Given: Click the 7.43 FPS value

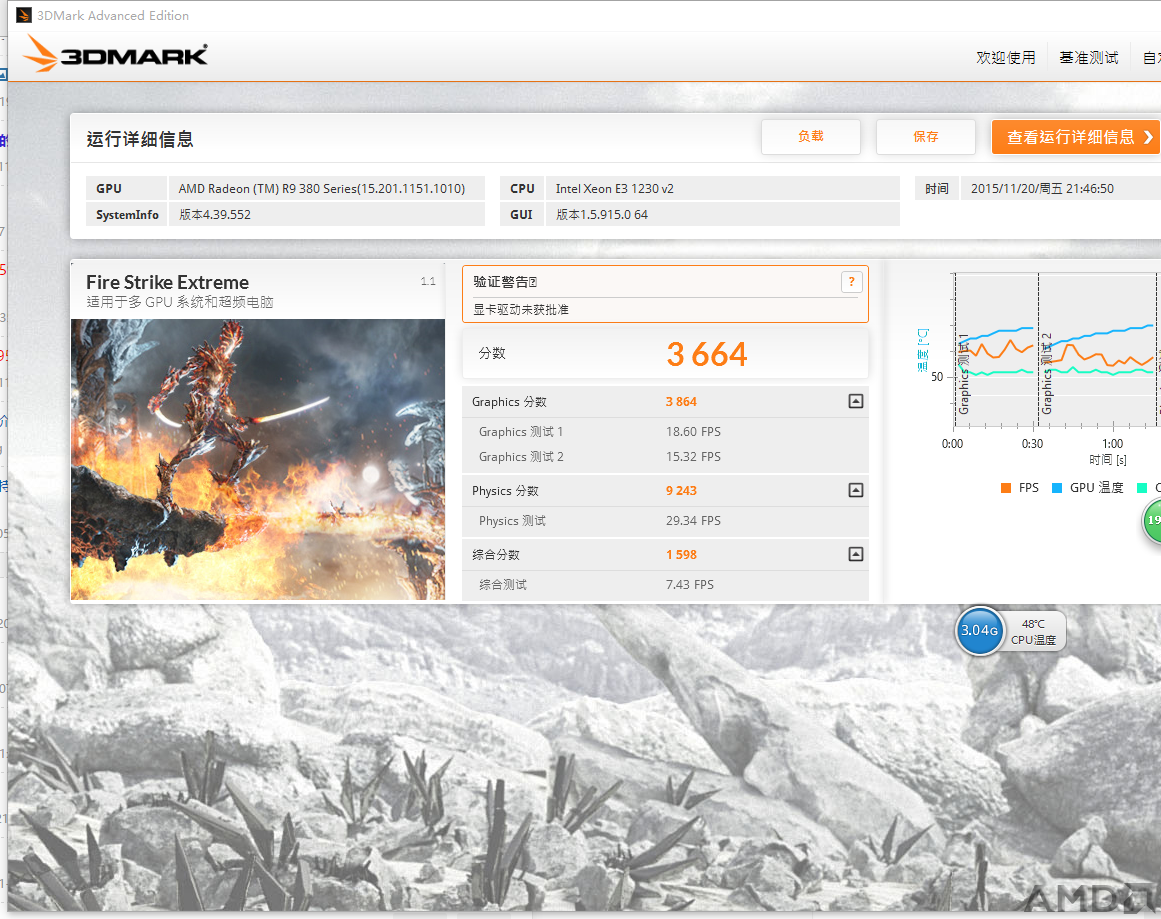Looking at the screenshot, I should [x=689, y=584].
